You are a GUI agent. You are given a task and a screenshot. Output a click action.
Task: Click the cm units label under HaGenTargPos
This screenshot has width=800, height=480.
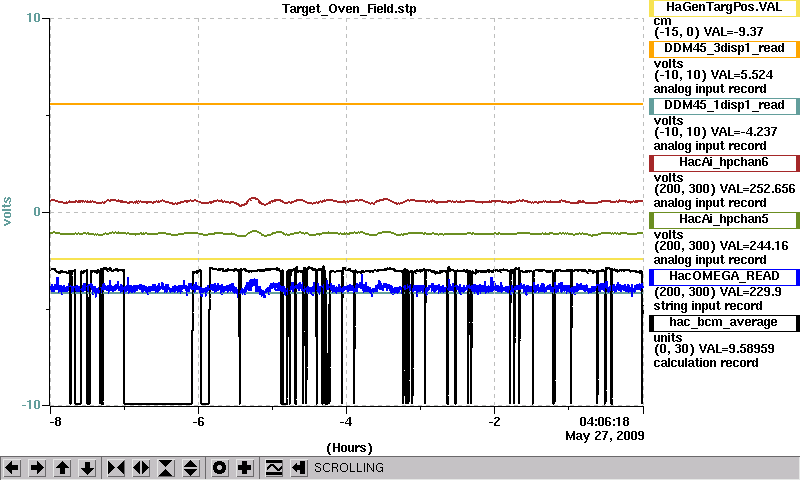(662, 21)
